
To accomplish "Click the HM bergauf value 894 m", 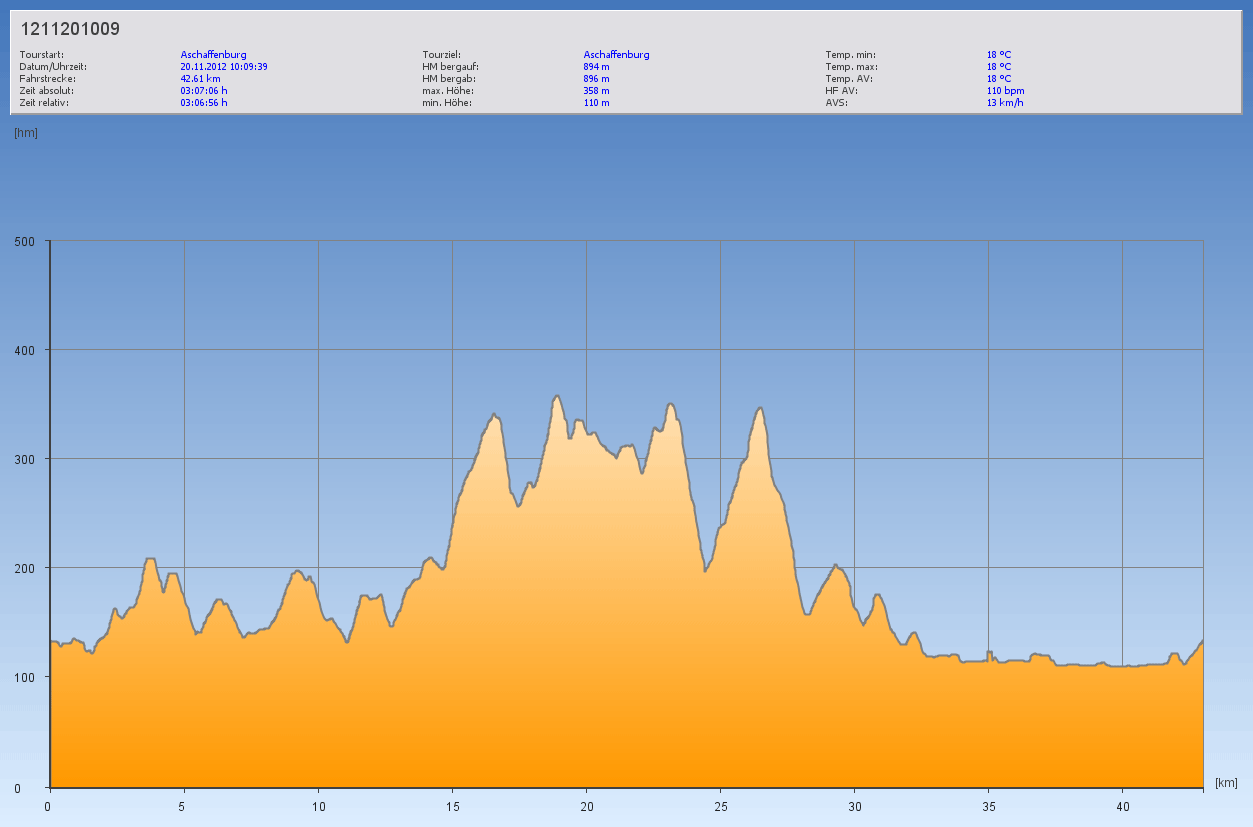I will coord(596,66).
